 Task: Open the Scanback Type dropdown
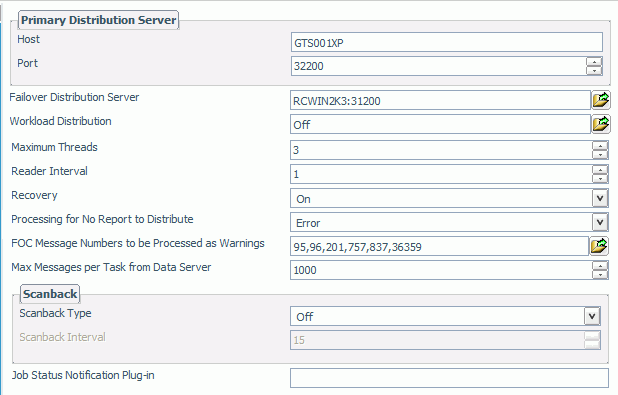click(x=592, y=316)
